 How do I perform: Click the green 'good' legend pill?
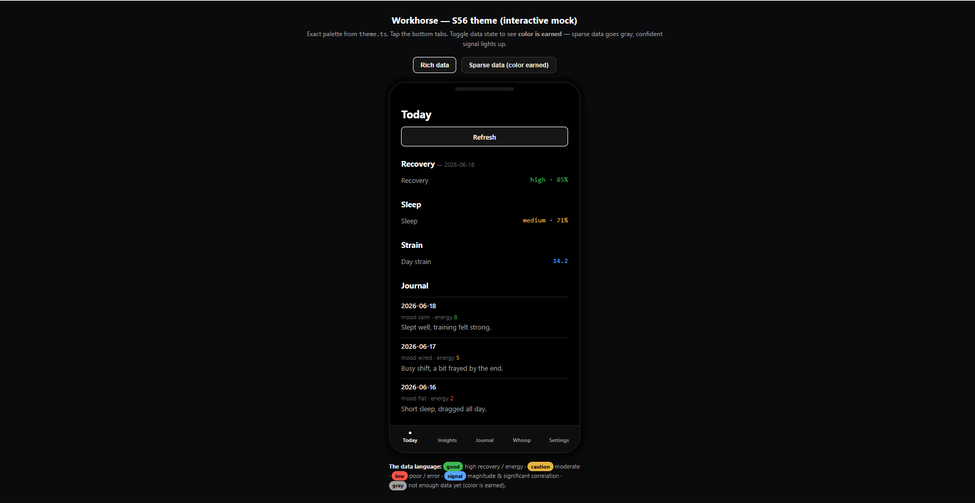[x=453, y=466]
